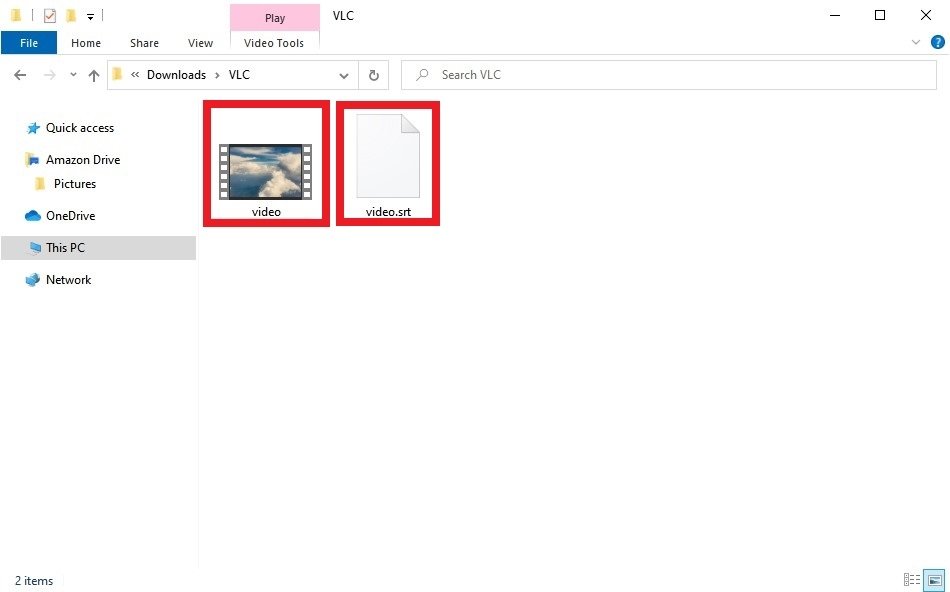950x592 pixels.
Task: Expand the address bar history dropdown
Action: (344, 76)
